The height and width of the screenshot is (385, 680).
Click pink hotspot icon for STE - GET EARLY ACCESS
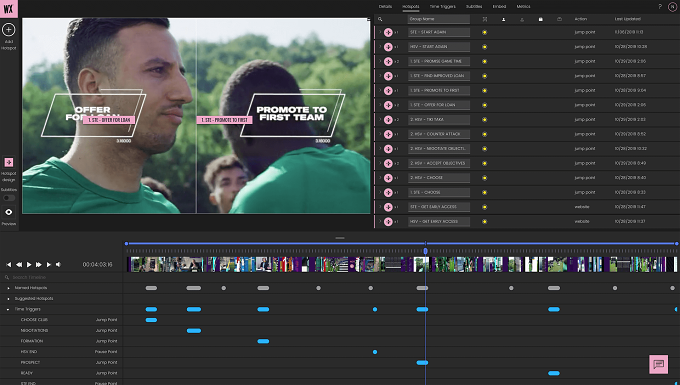pos(388,207)
